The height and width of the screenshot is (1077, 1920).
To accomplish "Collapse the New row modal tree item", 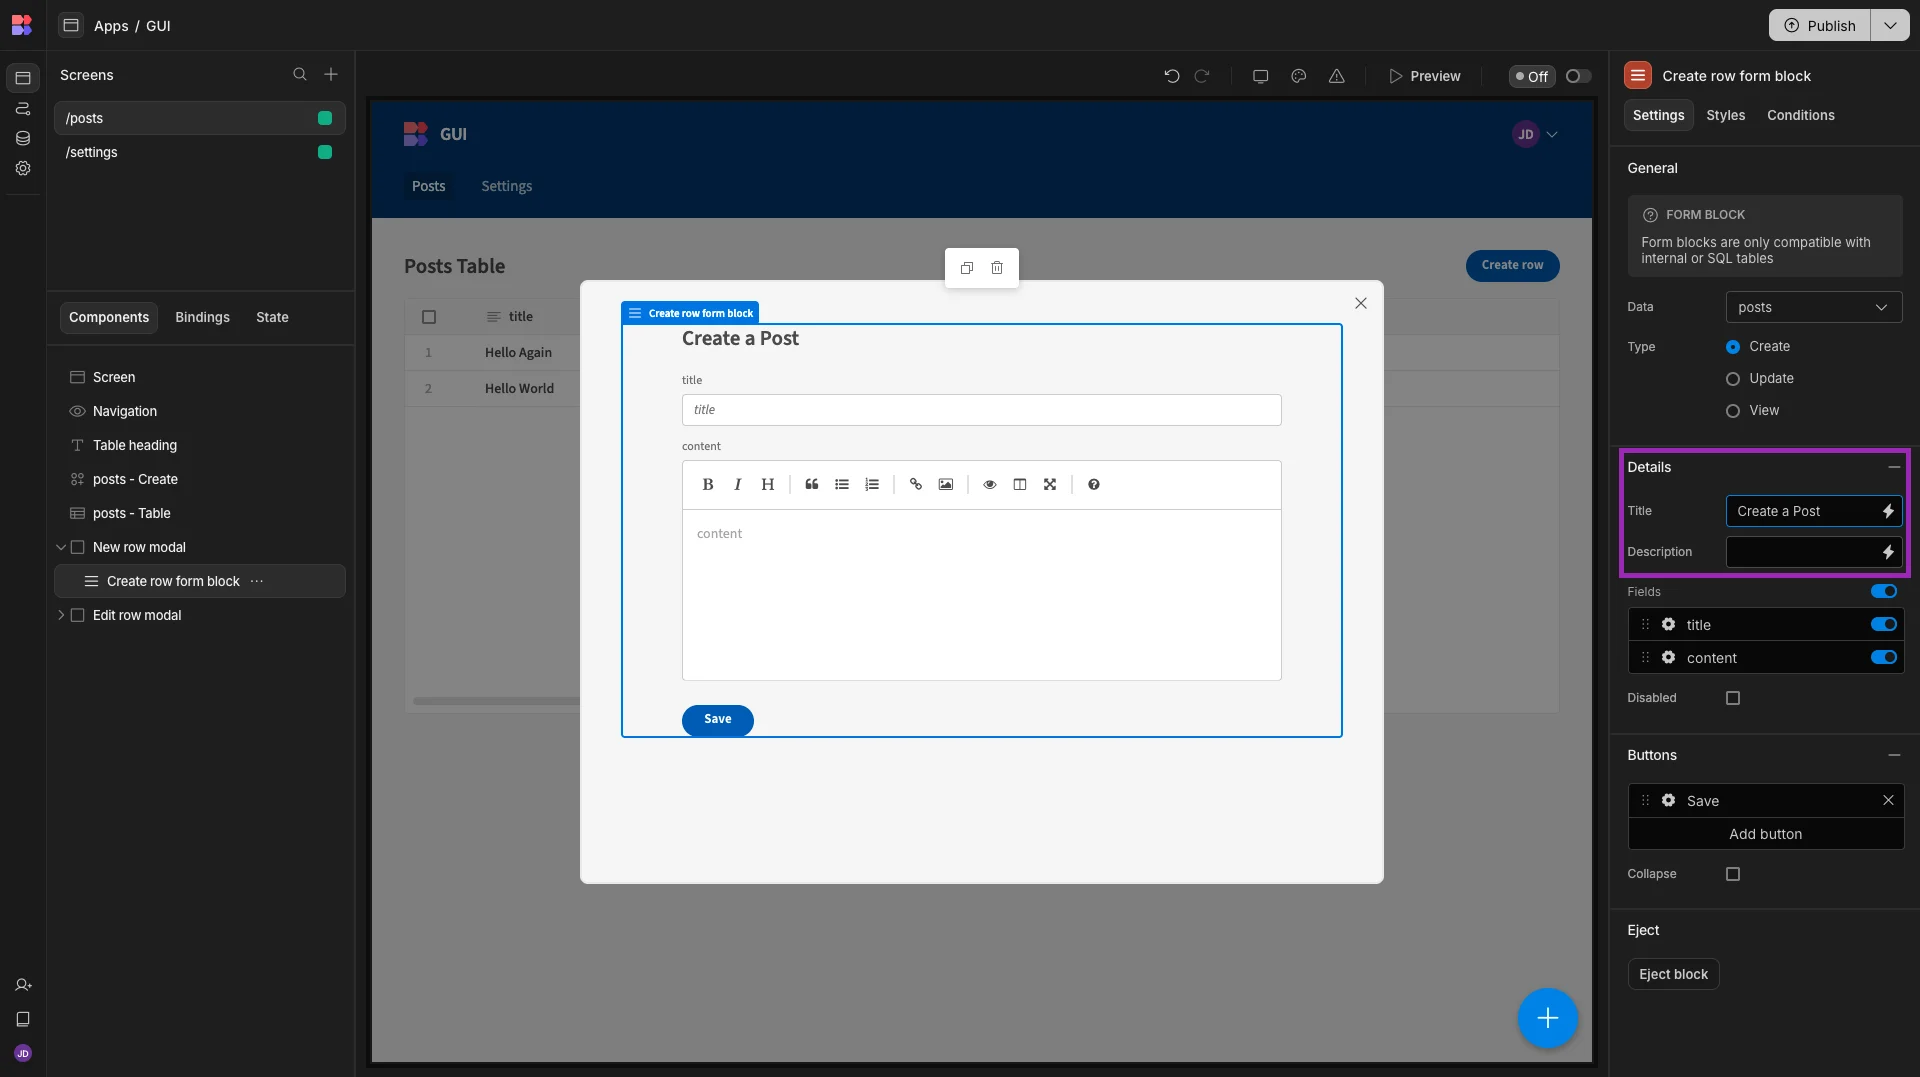I will pyautogui.click(x=61, y=547).
